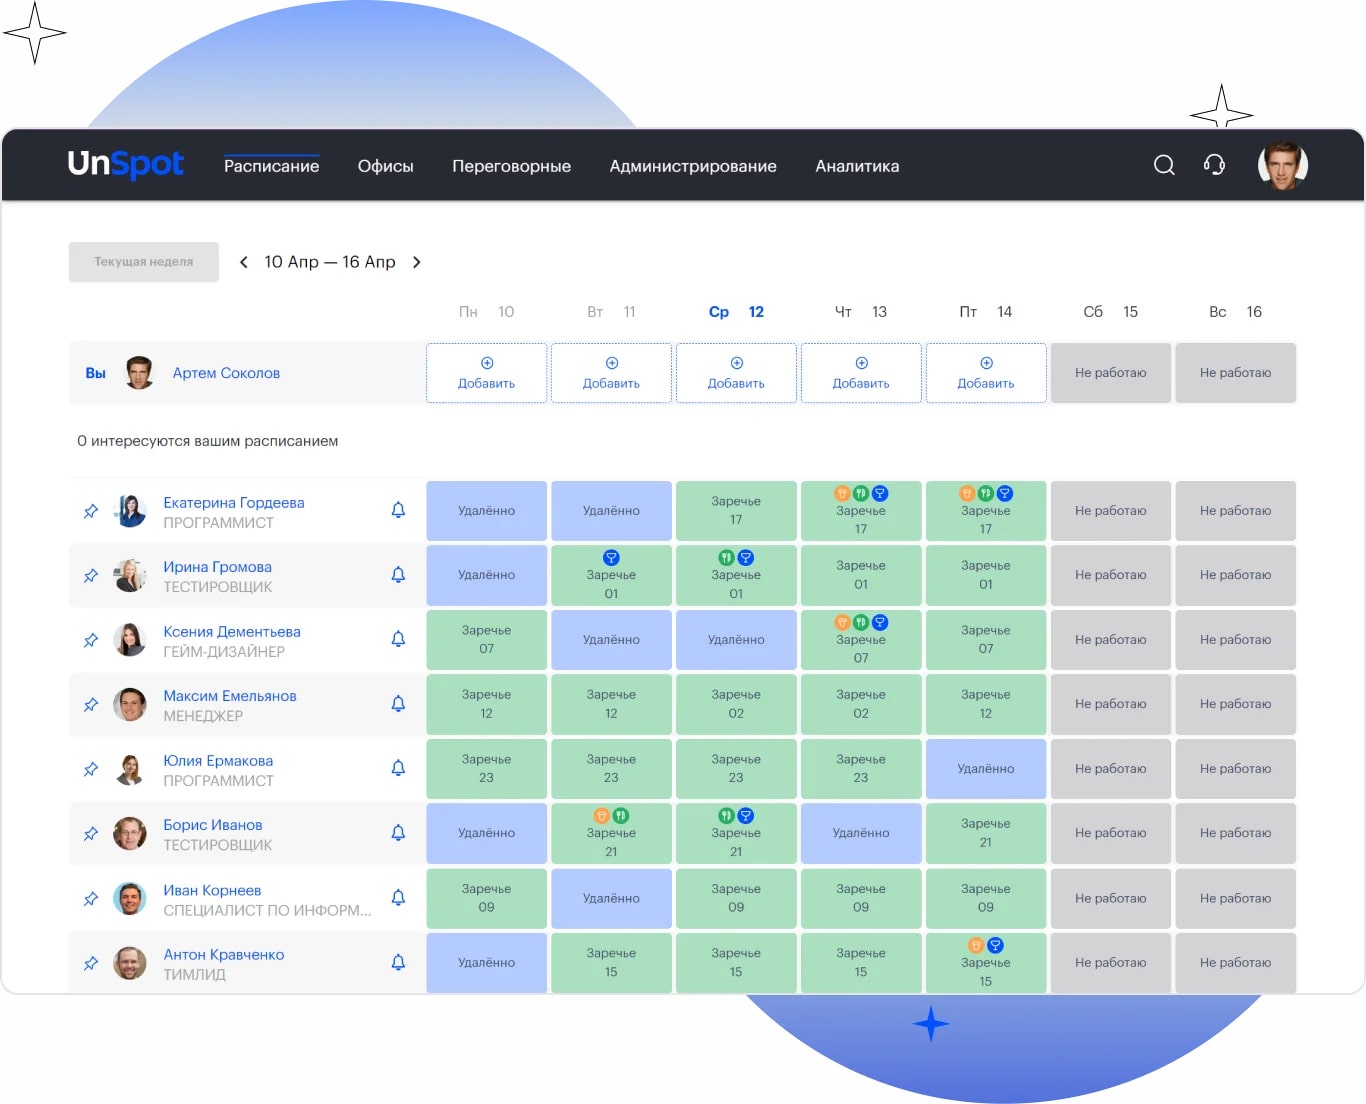Click cutlery icon in Ирина Громова Wednesday cell
The image size is (1366, 1104).
click(x=727, y=558)
